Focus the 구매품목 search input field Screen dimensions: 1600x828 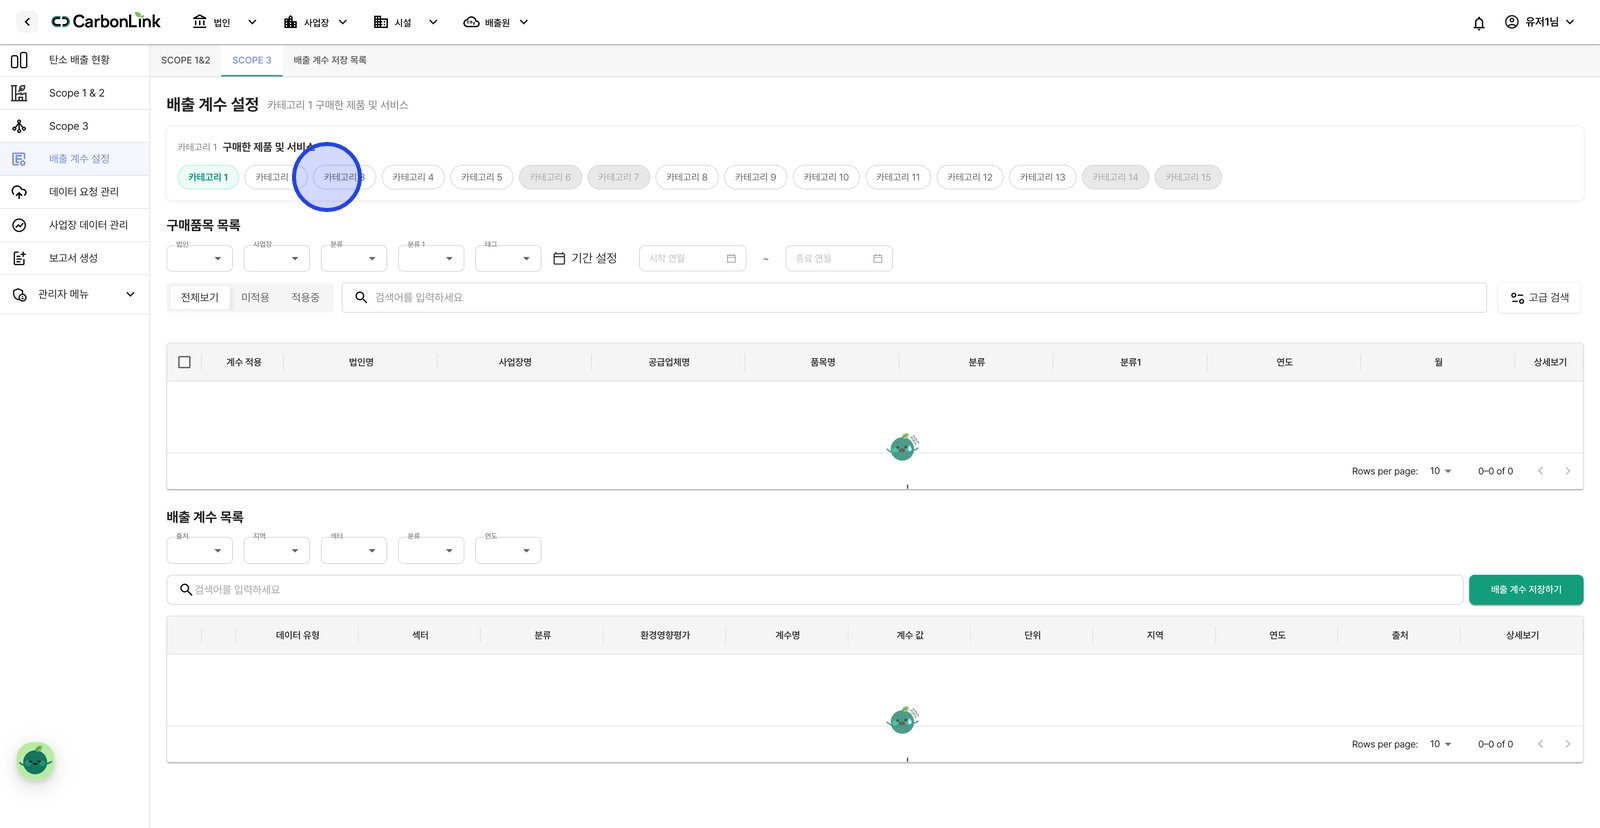pos(914,298)
